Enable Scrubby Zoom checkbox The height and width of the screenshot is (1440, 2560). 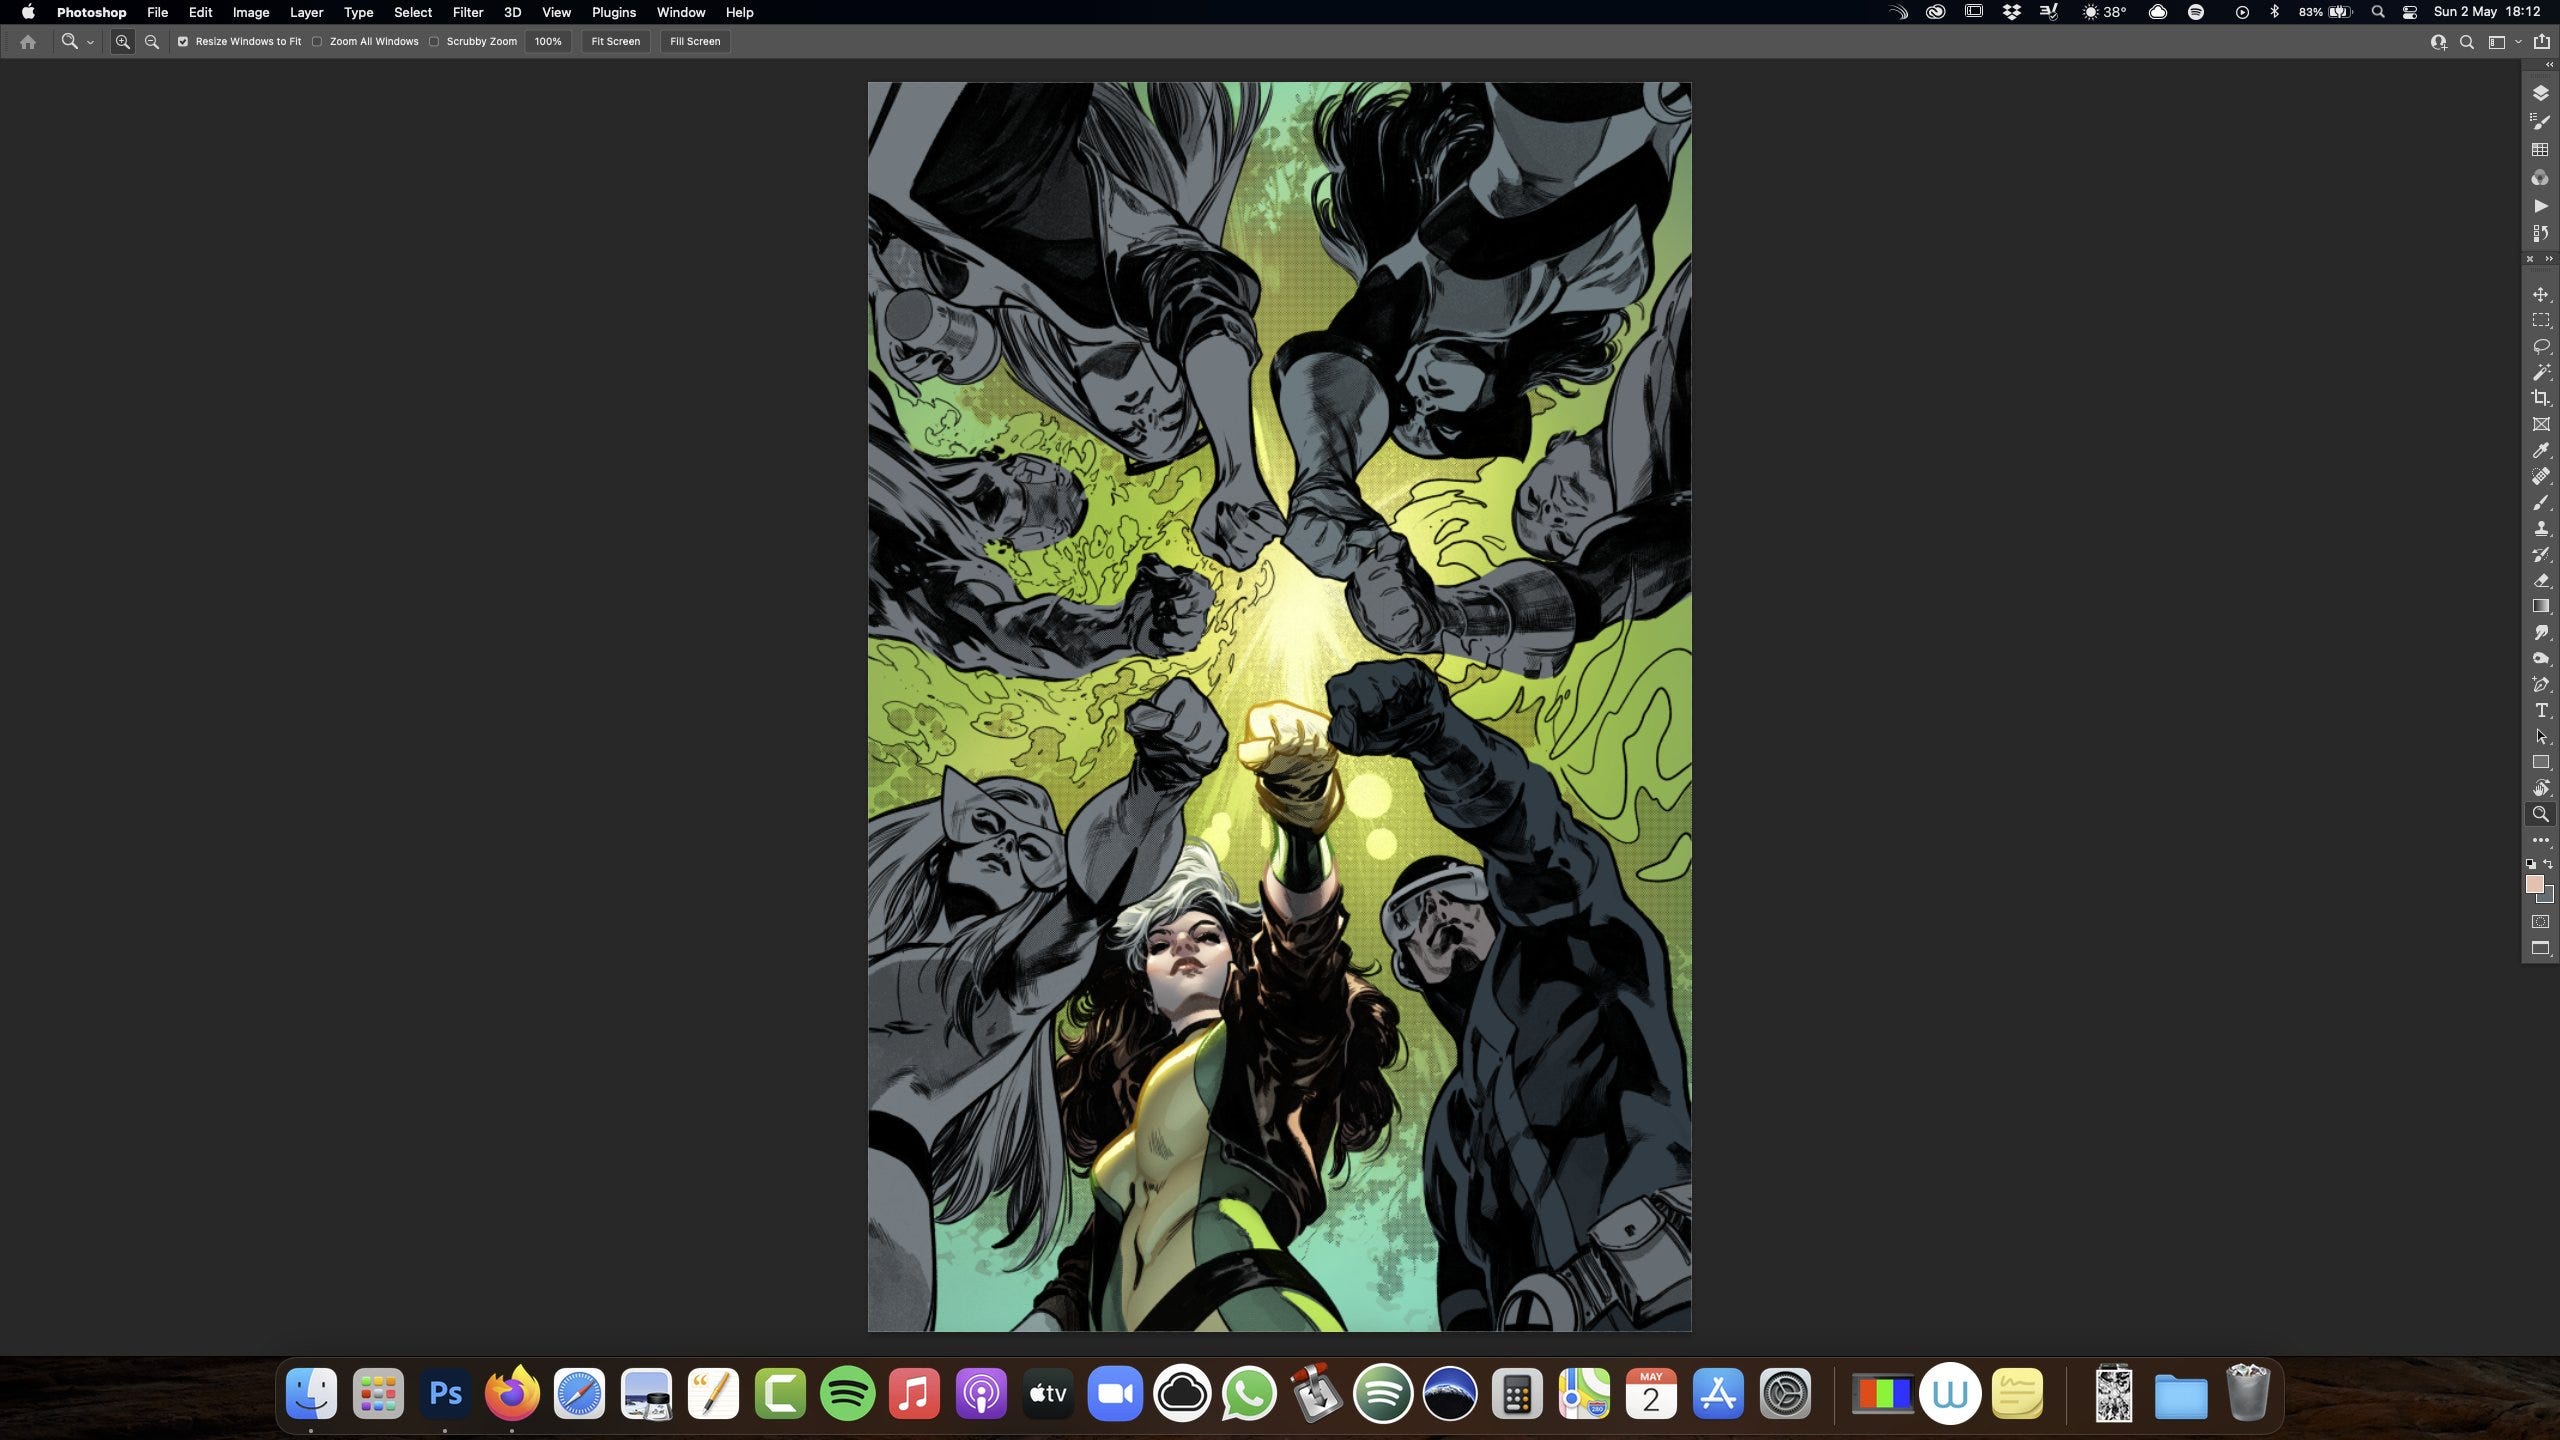pos(434,42)
